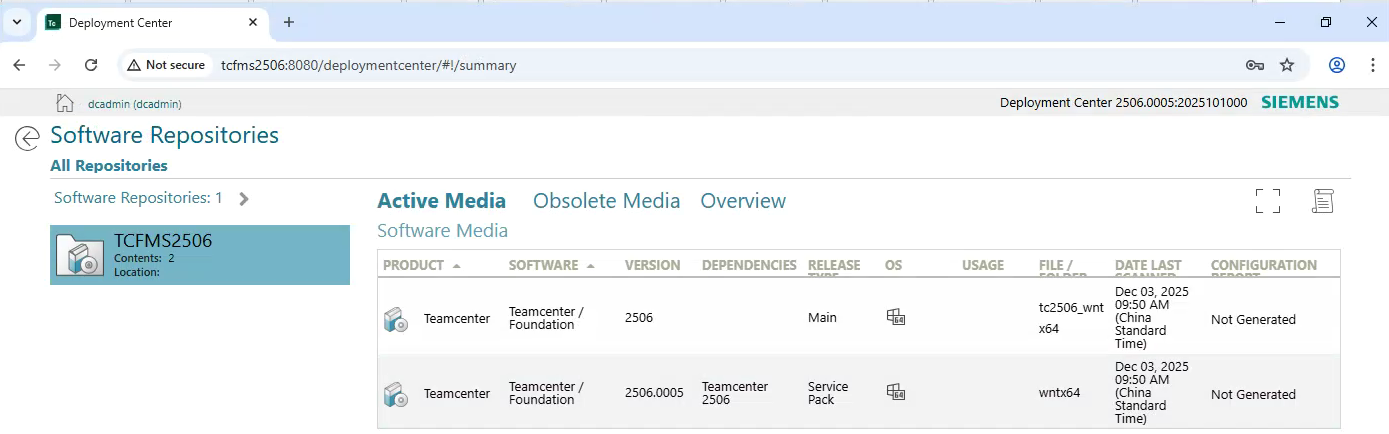Open the log scroll icon
The image size is (1389, 434).
click(1323, 200)
